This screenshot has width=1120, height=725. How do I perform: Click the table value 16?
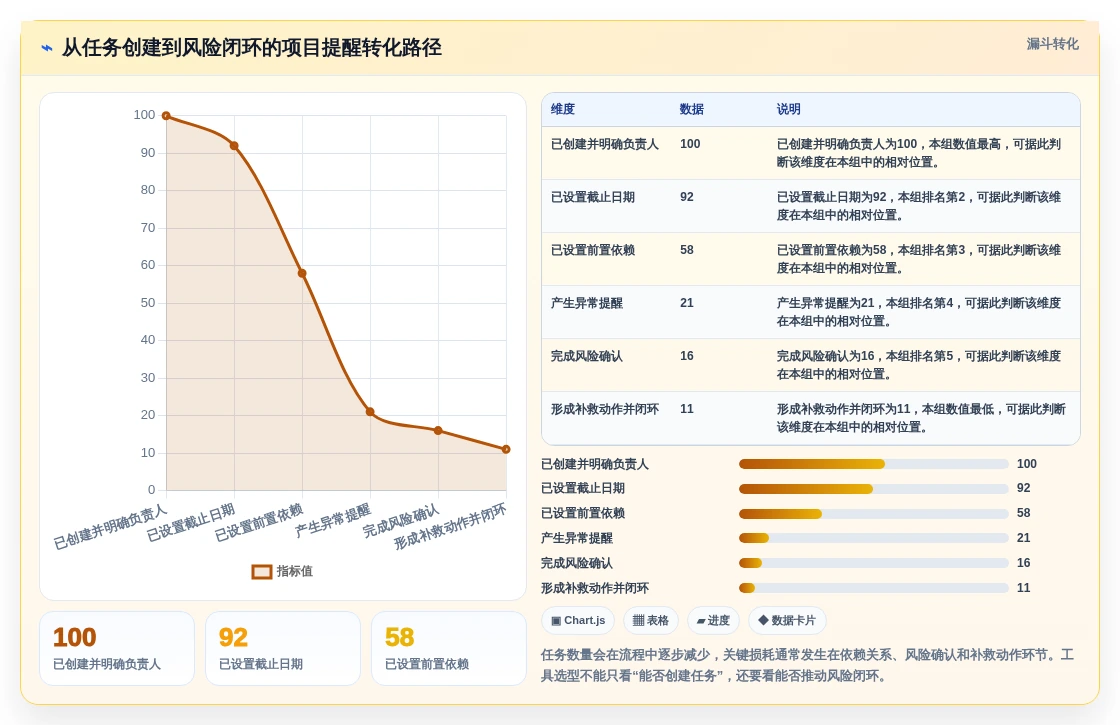tap(686, 356)
